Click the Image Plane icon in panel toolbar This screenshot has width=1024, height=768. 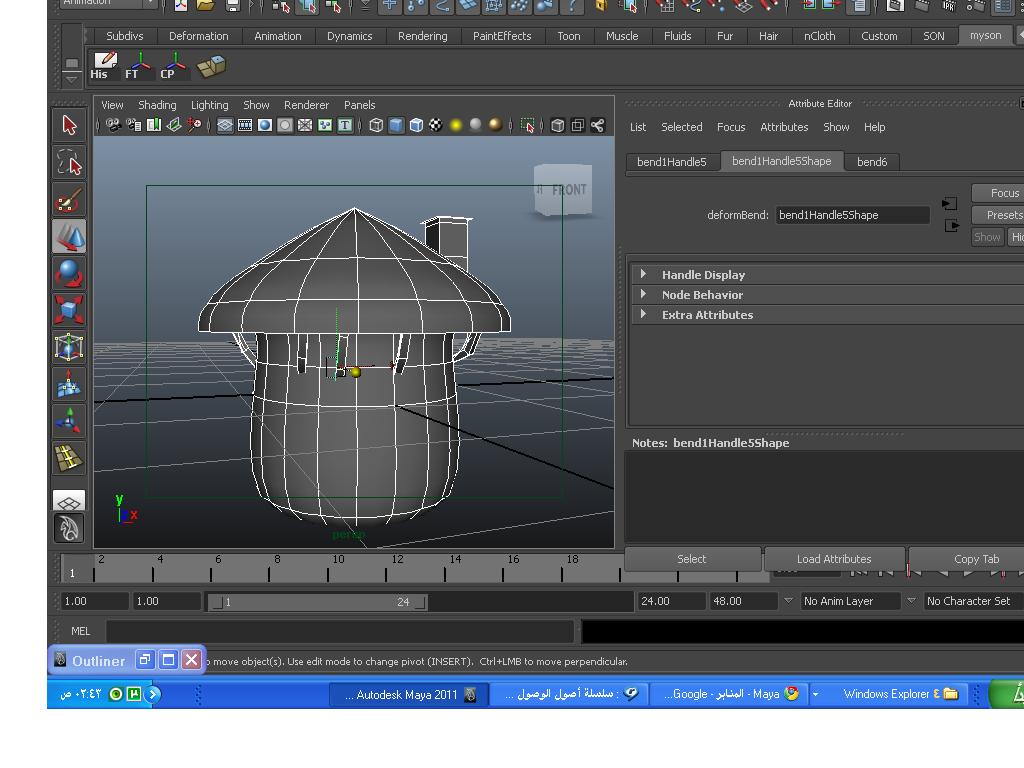(174, 125)
